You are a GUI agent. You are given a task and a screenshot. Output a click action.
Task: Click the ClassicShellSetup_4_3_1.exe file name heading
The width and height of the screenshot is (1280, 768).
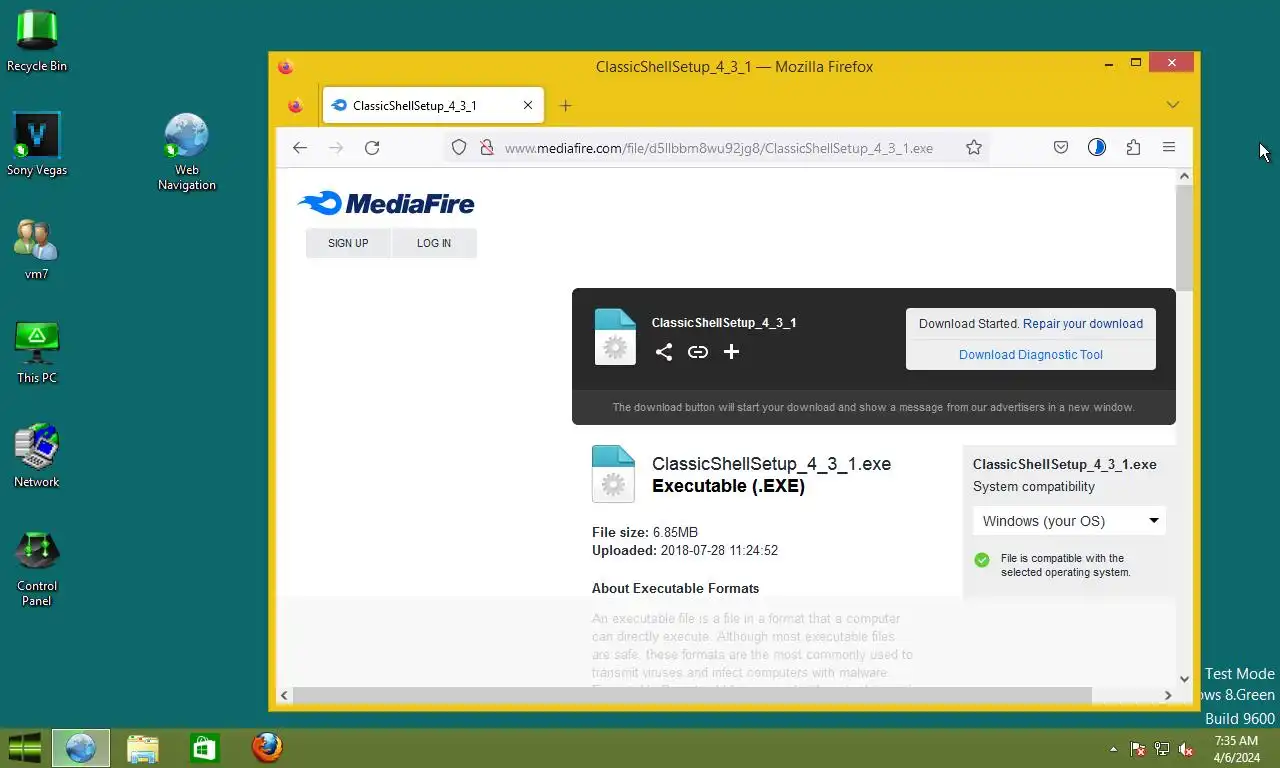pos(771,464)
